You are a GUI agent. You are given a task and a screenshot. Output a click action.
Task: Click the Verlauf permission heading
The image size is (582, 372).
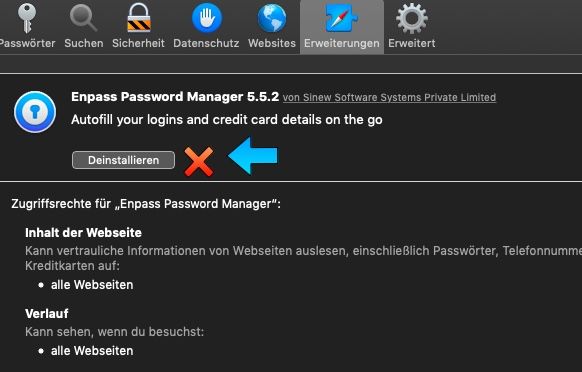coord(47,314)
